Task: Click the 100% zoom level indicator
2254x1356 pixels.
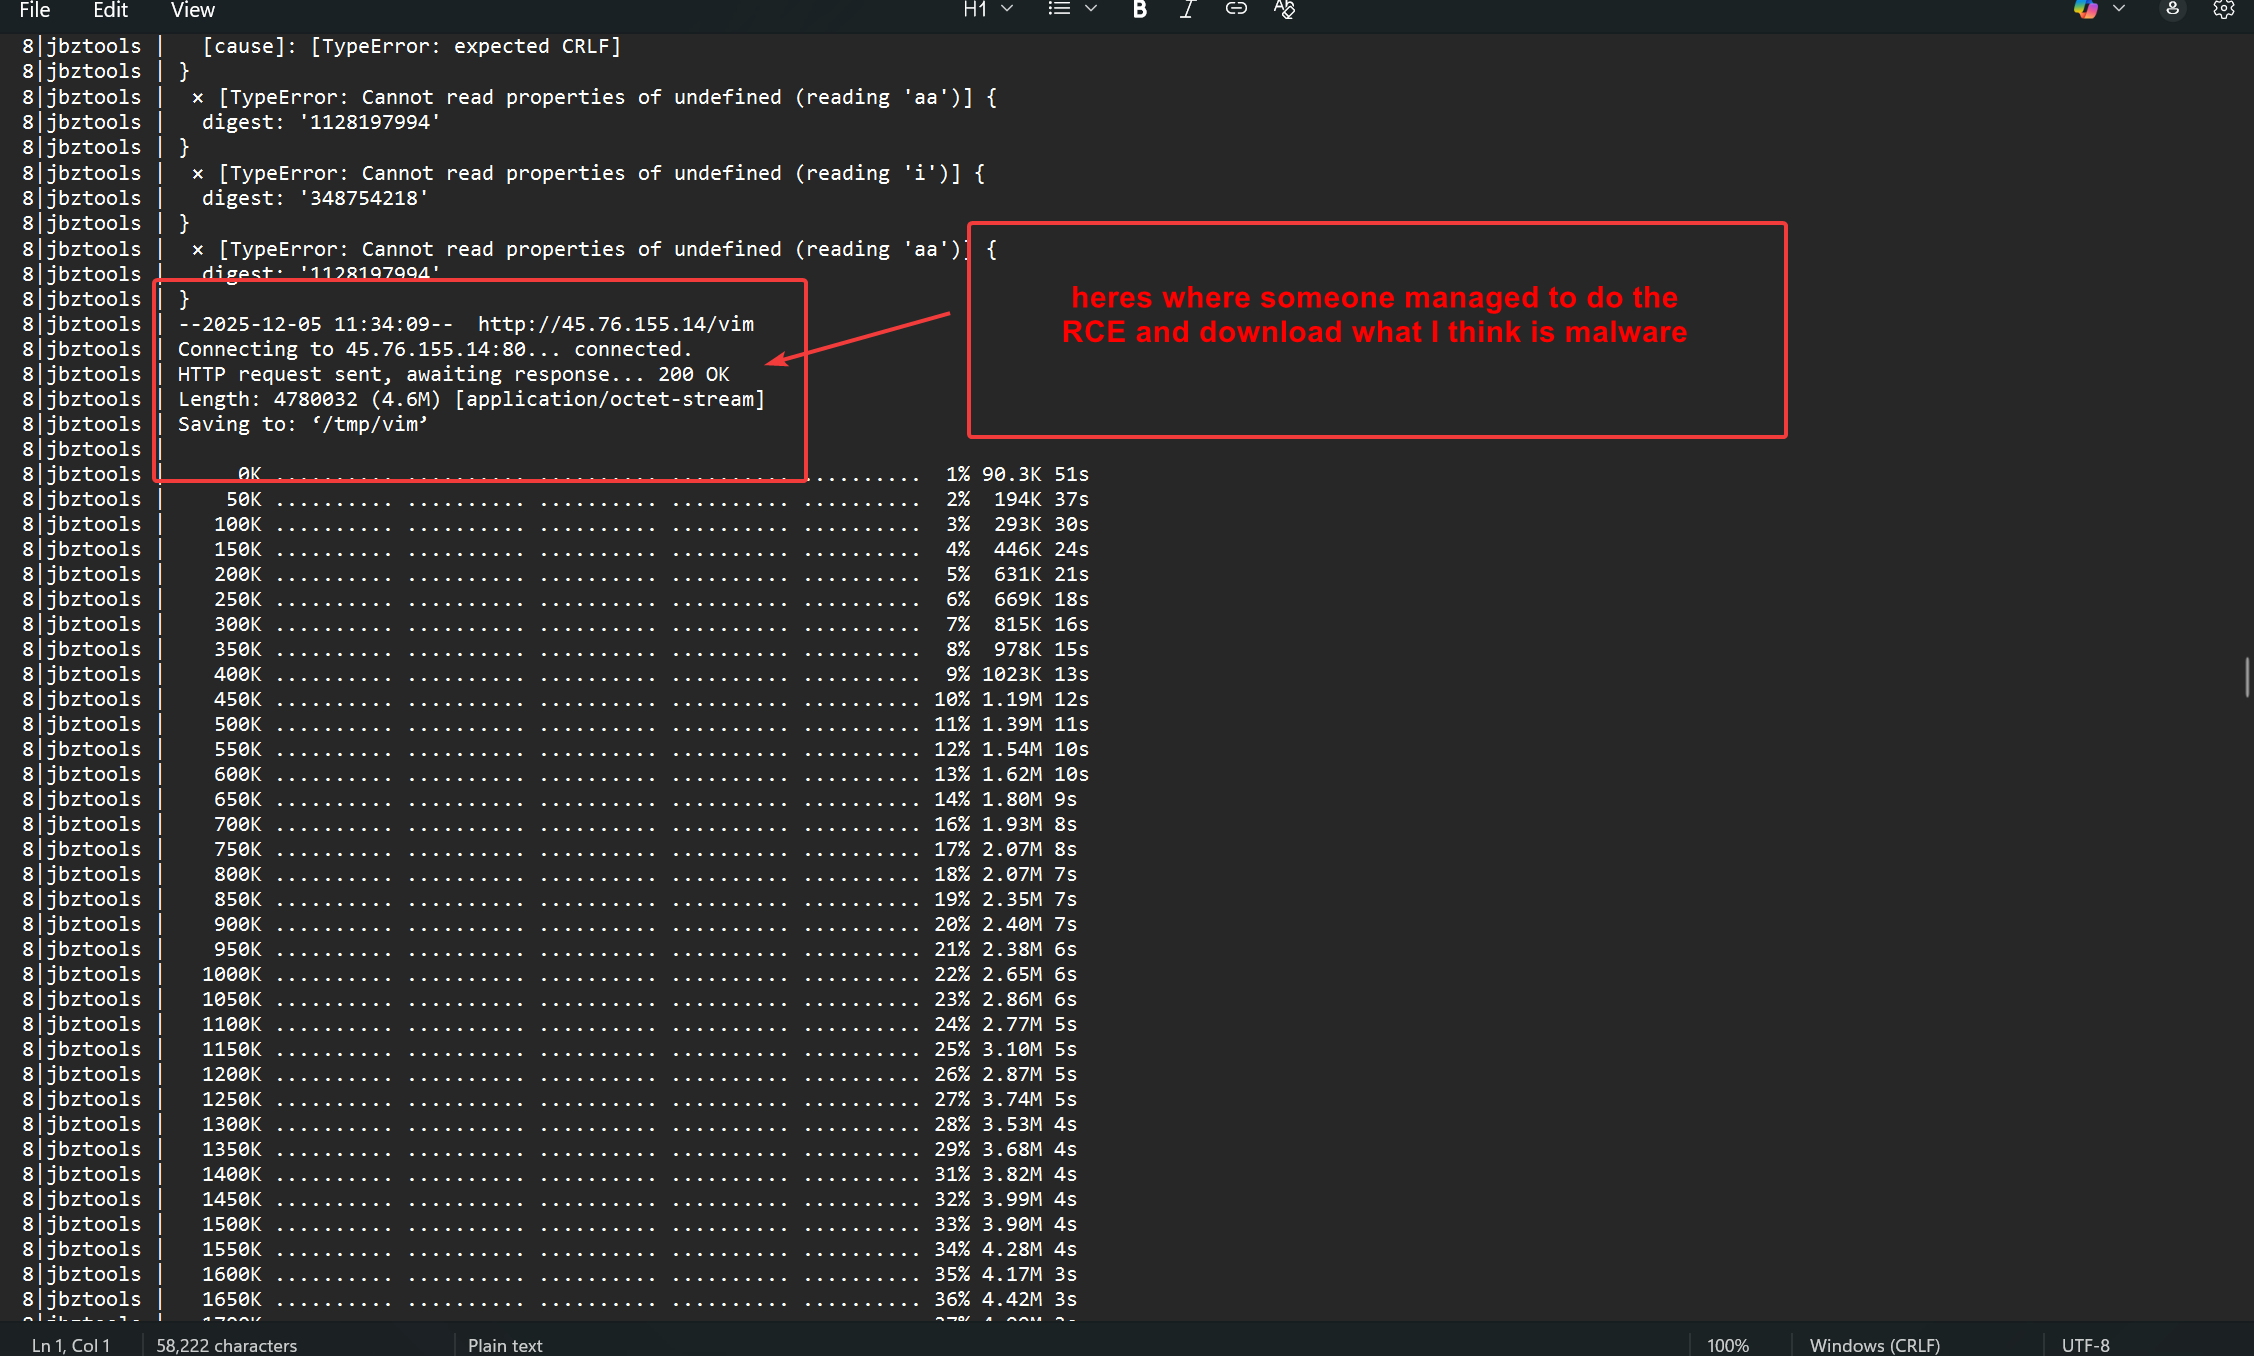Action: point(1727,1345)
